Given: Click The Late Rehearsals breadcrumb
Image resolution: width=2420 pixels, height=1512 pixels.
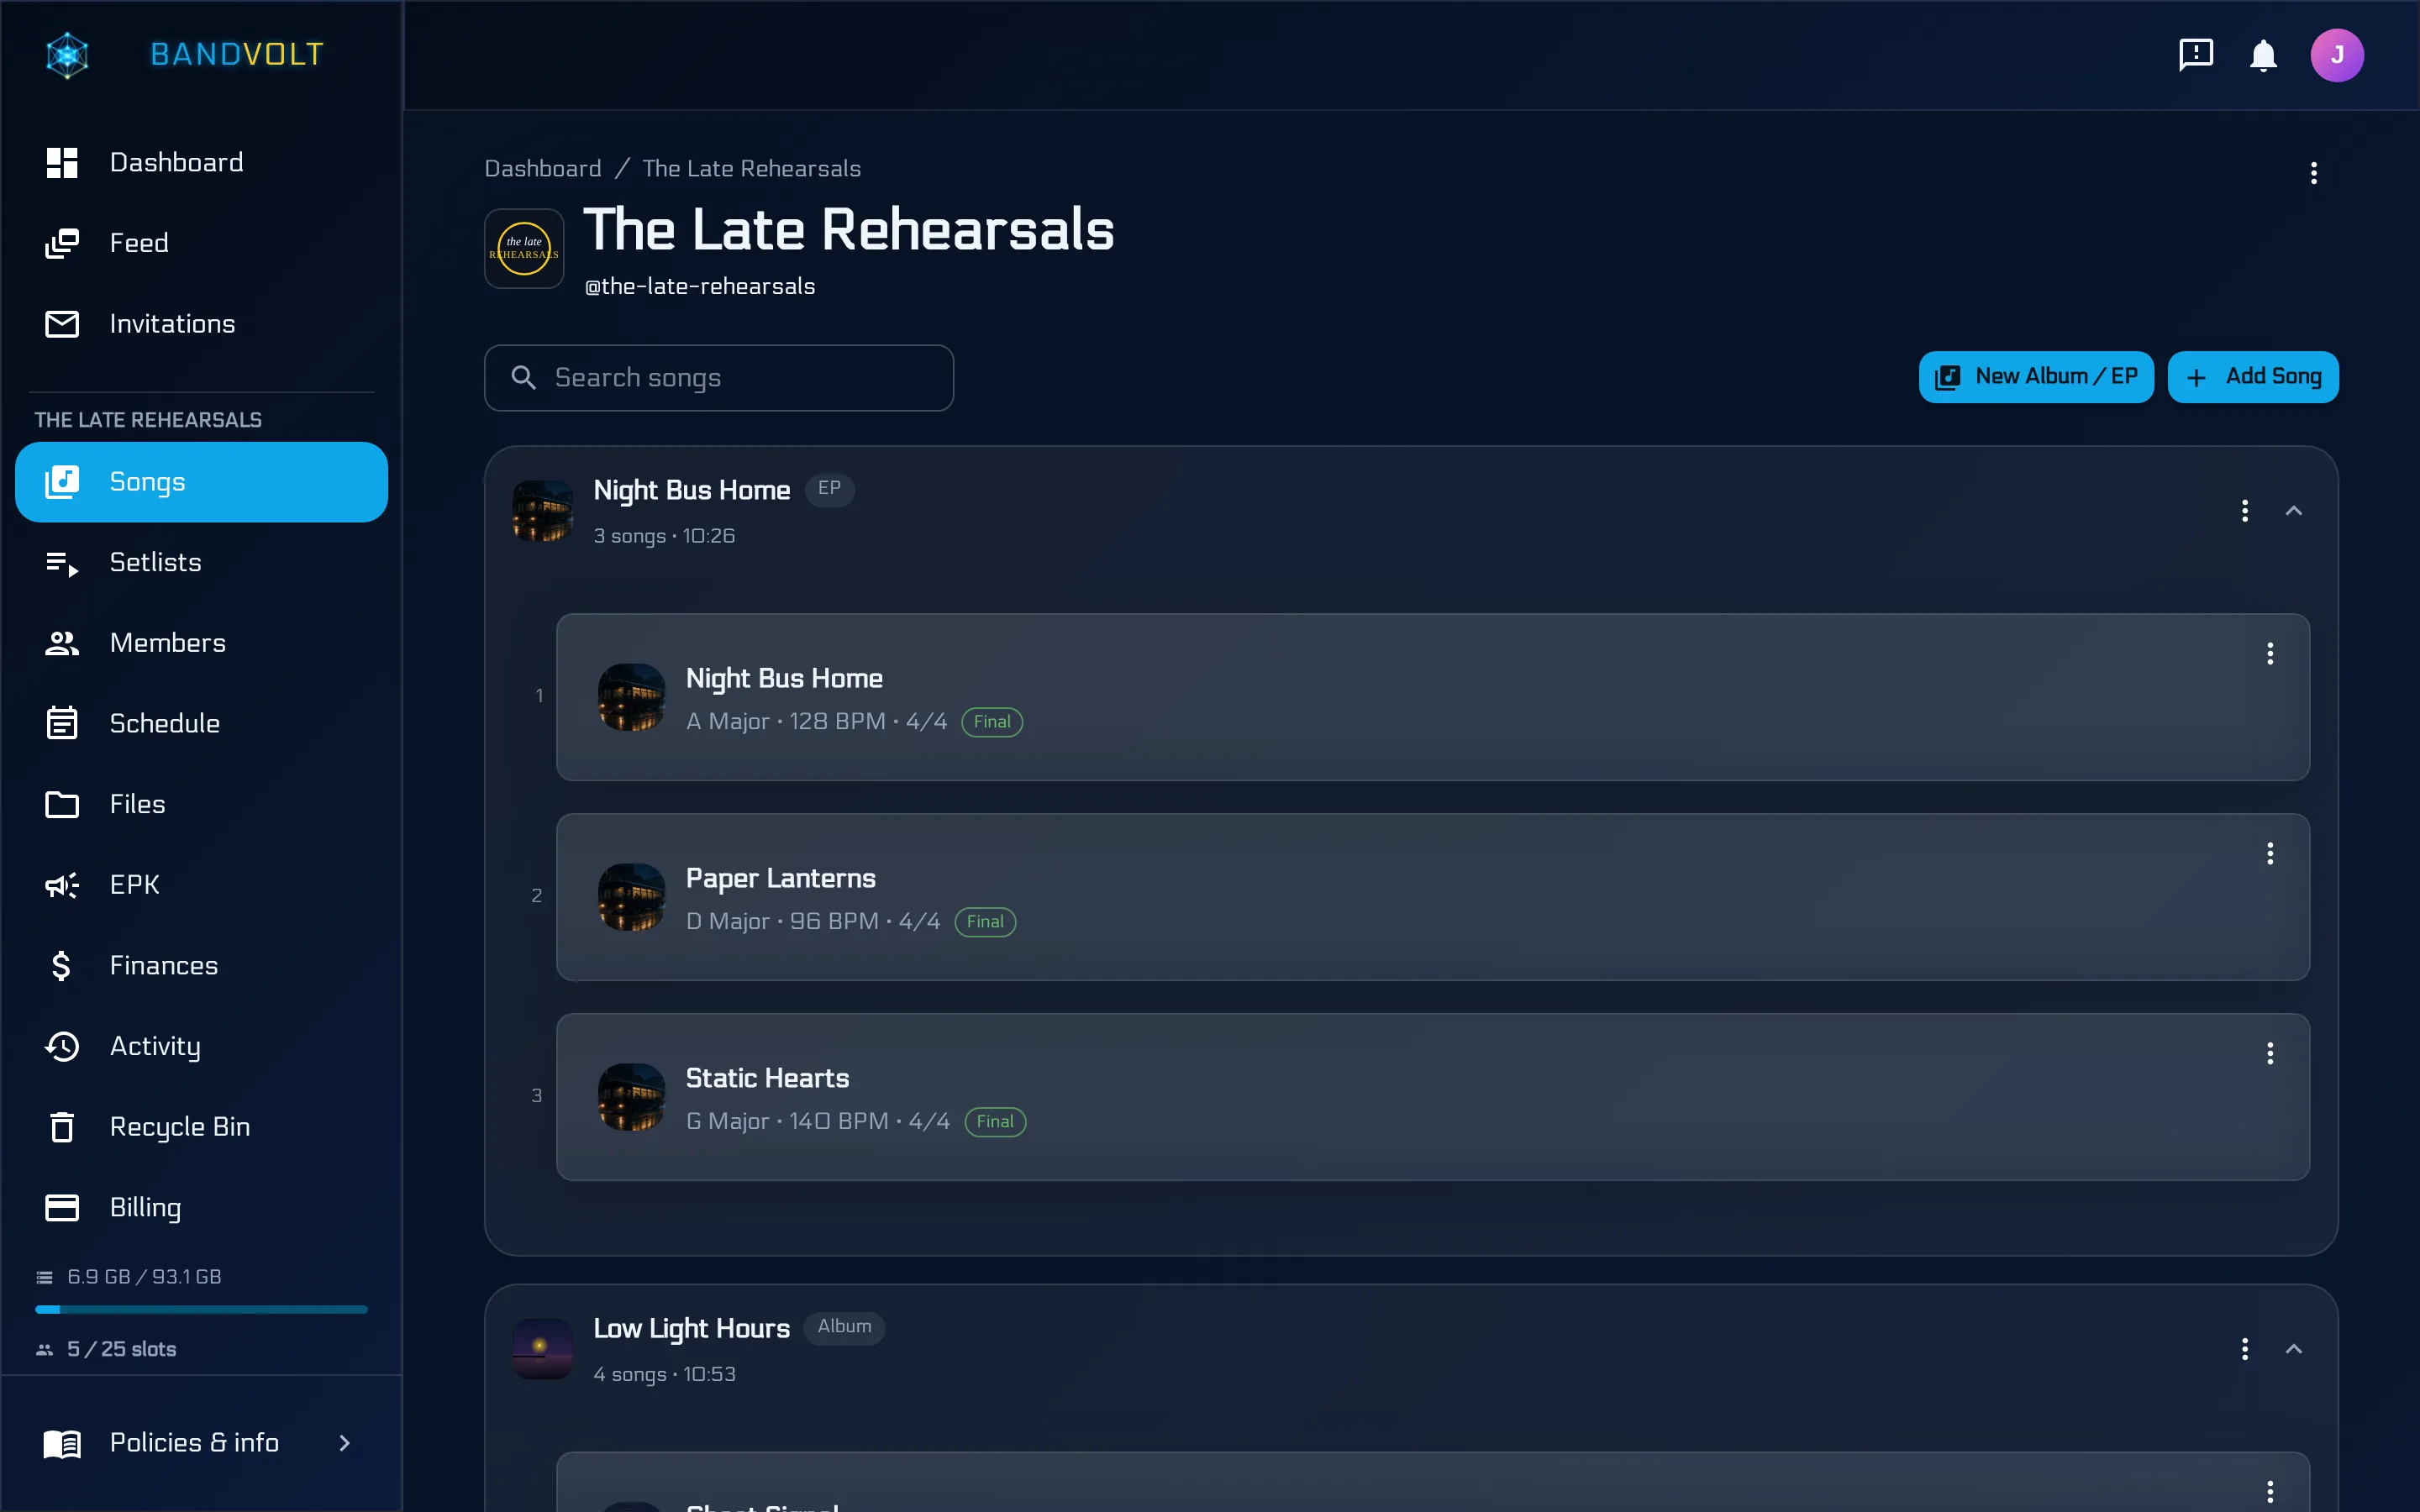Looking at the screenshot, I should [751, 169].
